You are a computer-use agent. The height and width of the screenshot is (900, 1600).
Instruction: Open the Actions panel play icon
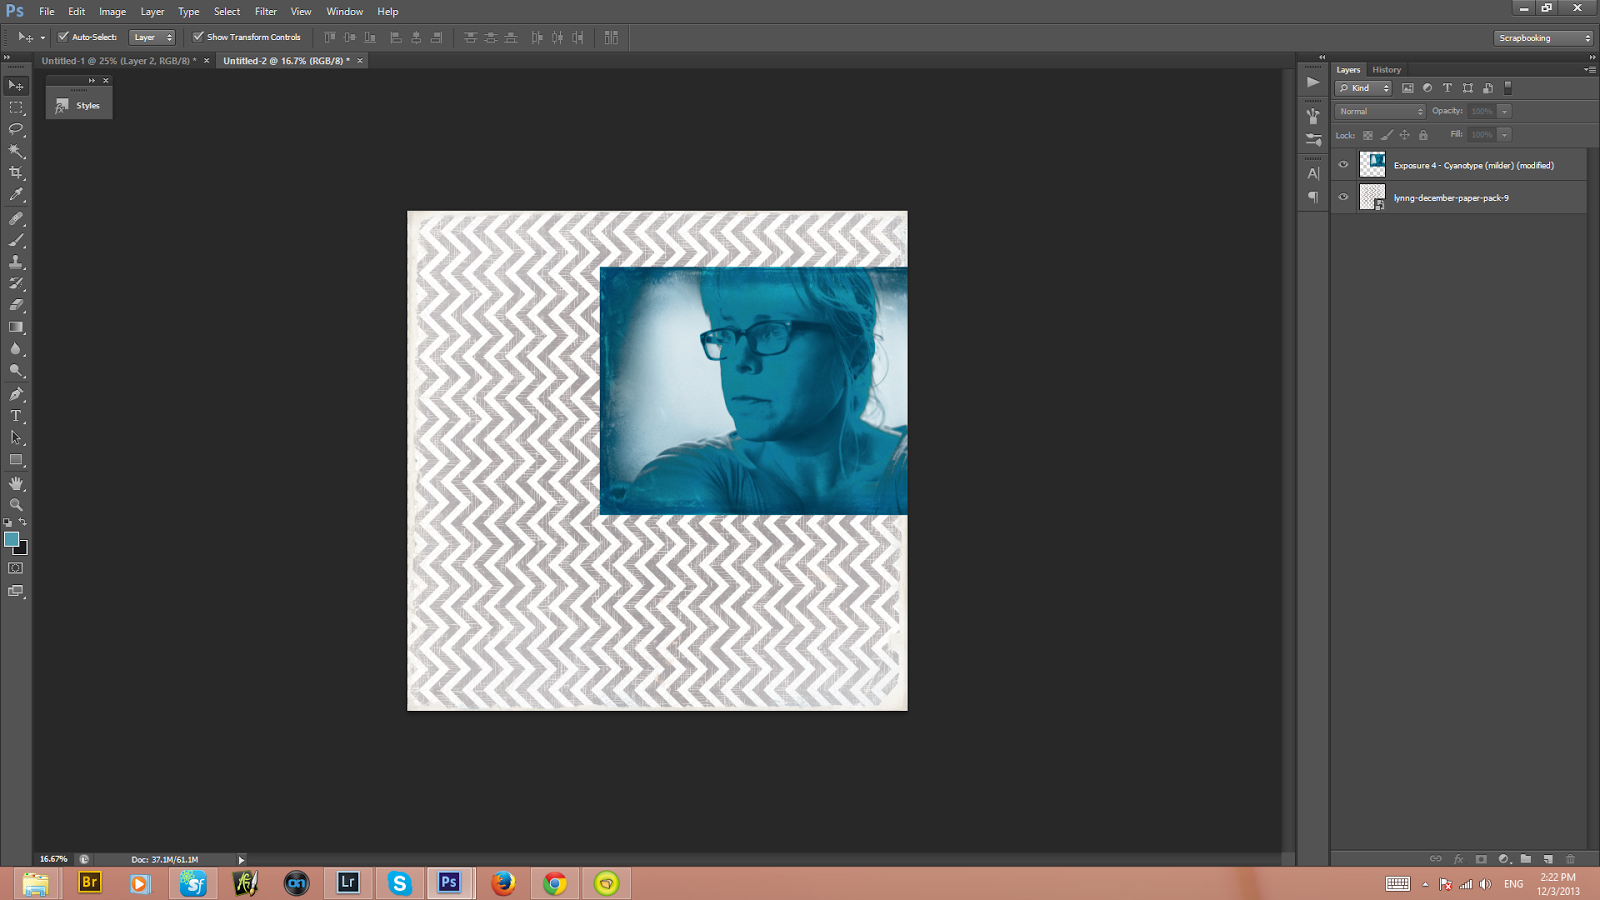[1313, 82]
